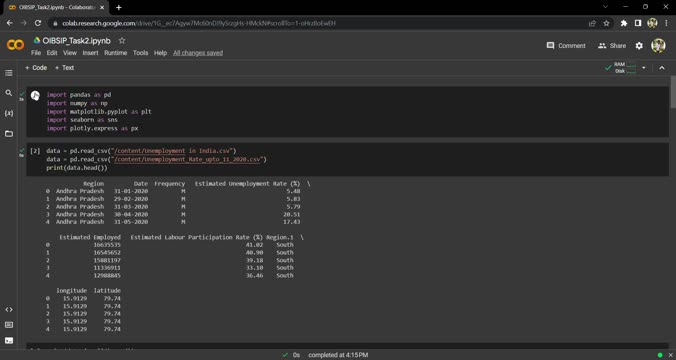Star the OIBSIP_Task2.ipynb notebook

tap(122, 41)
